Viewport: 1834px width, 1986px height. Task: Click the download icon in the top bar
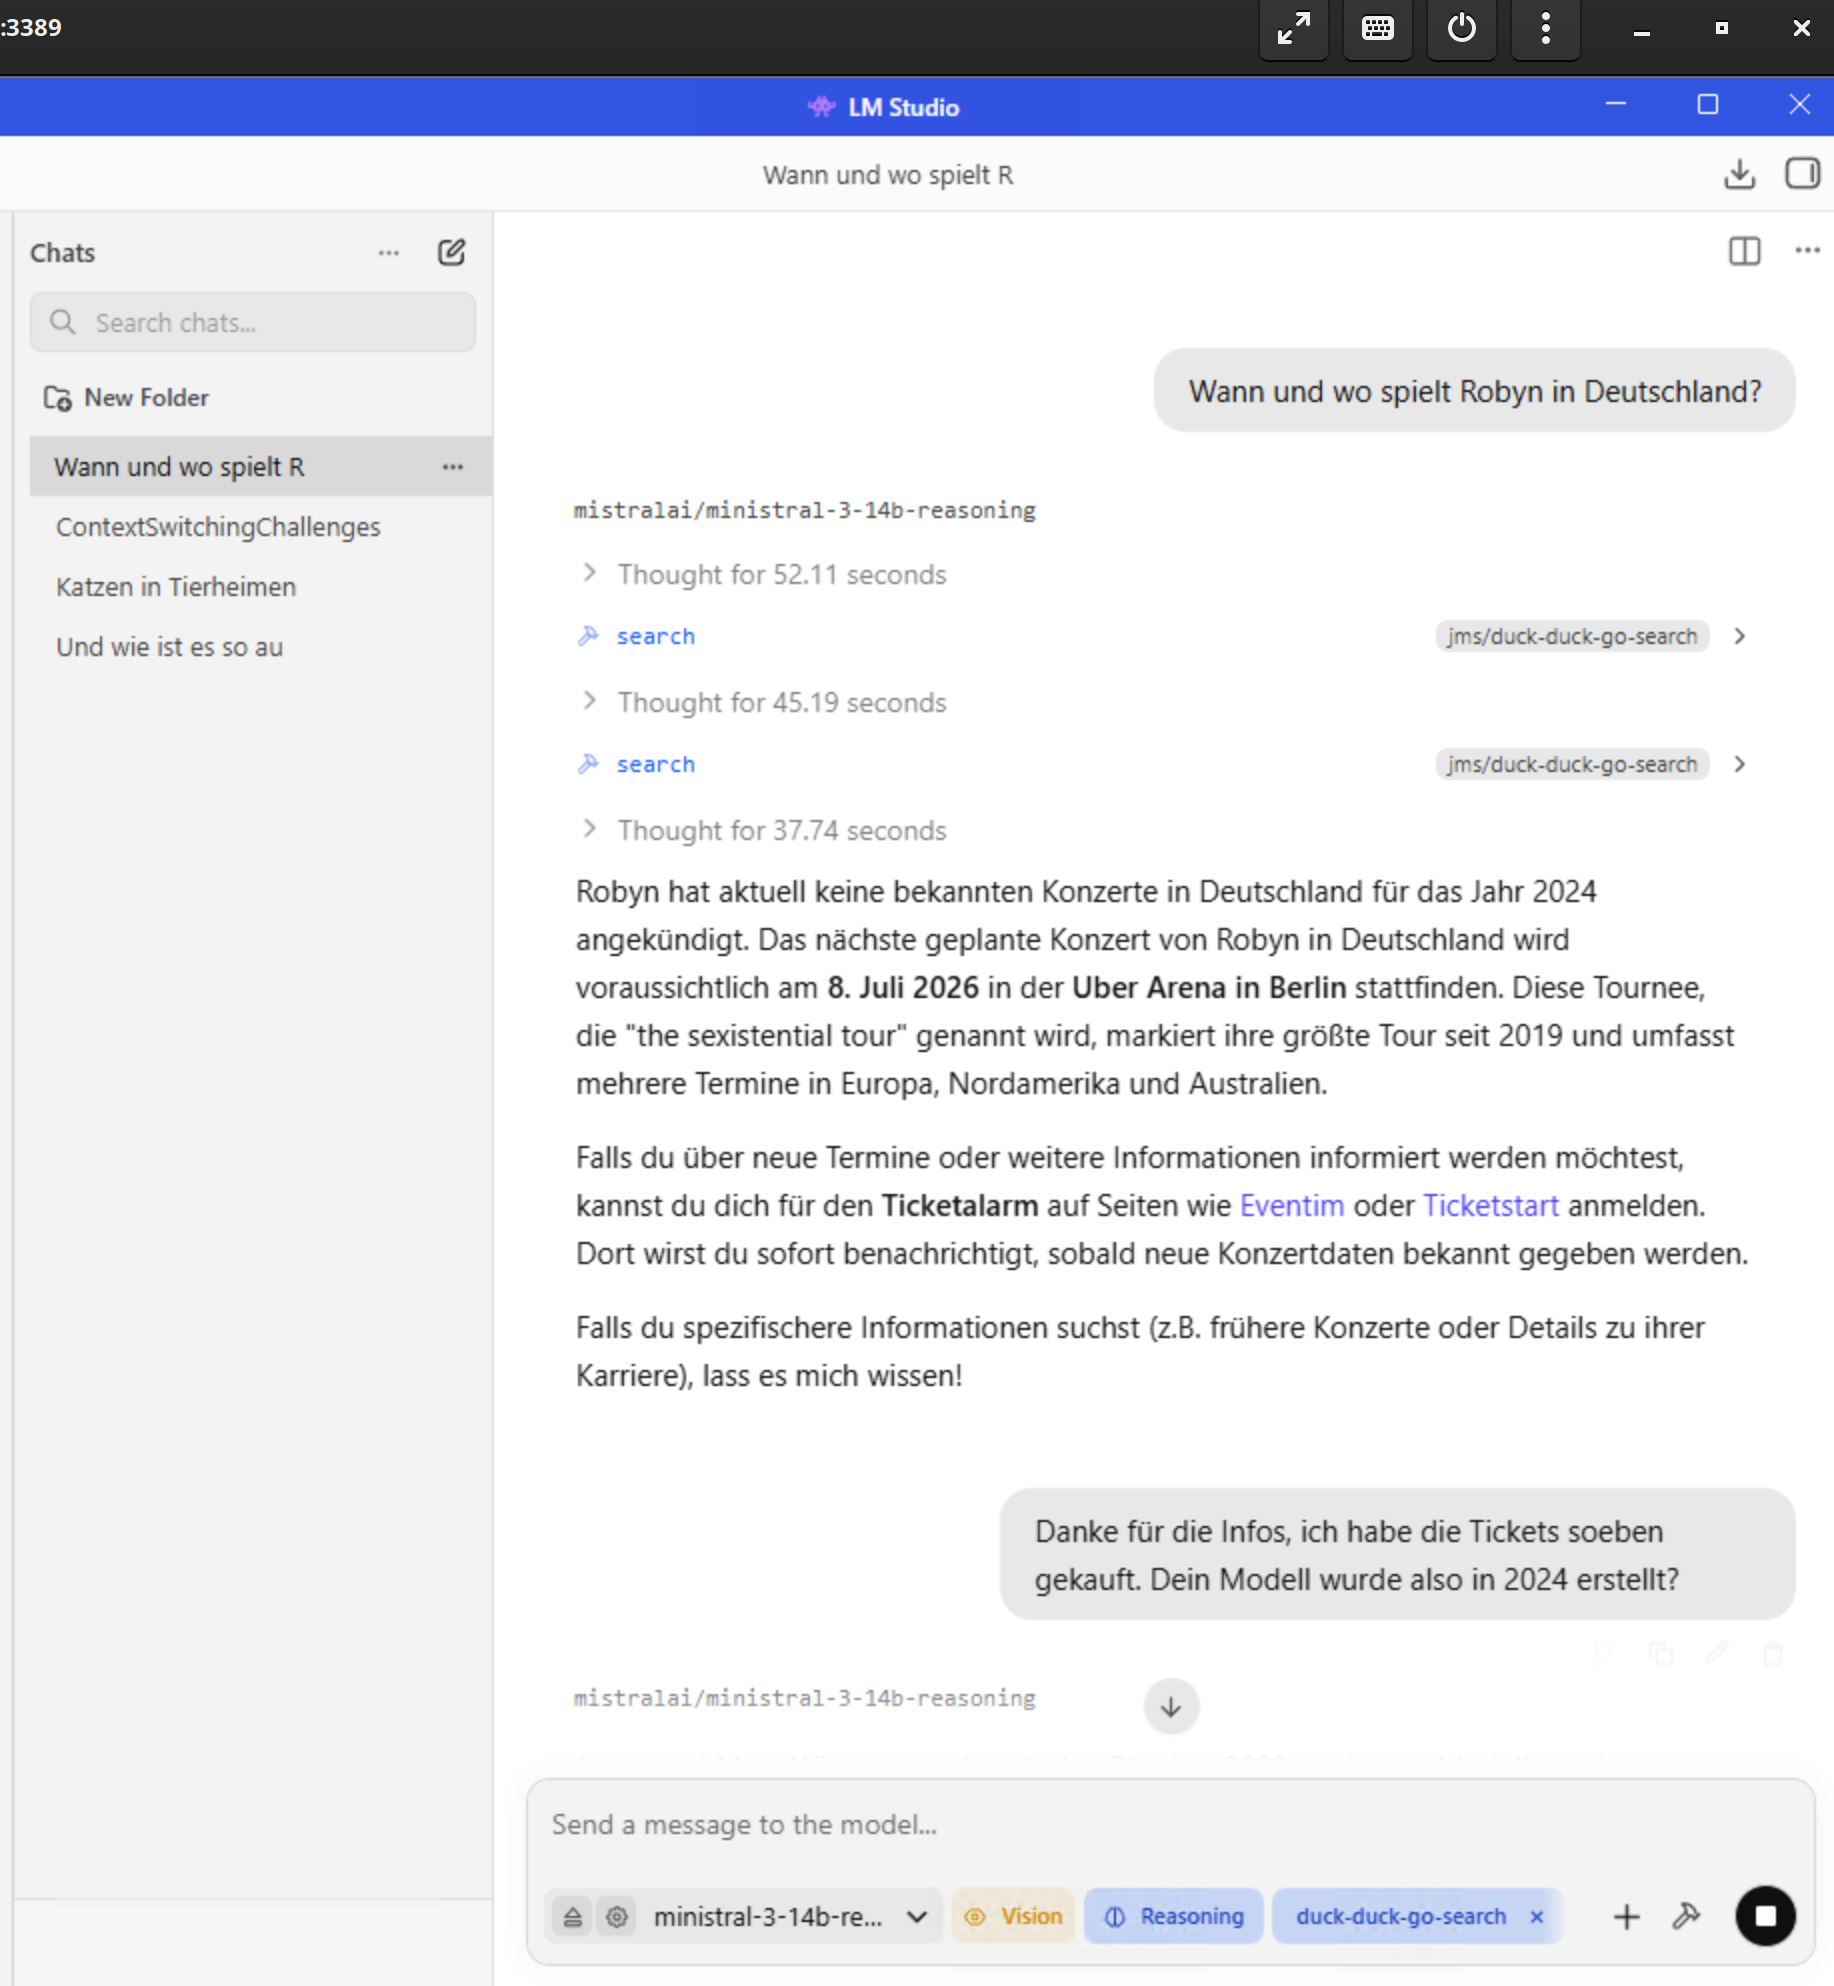click(1739, 174)
